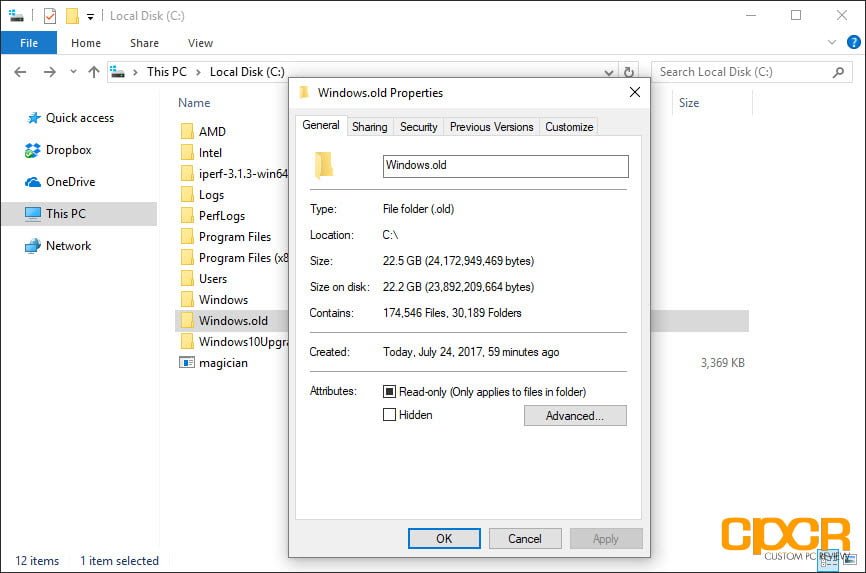This screenshot has width=866, height=573.
Task: Open the recent locations dropdown arrow
Action: [x=73, y=72]
